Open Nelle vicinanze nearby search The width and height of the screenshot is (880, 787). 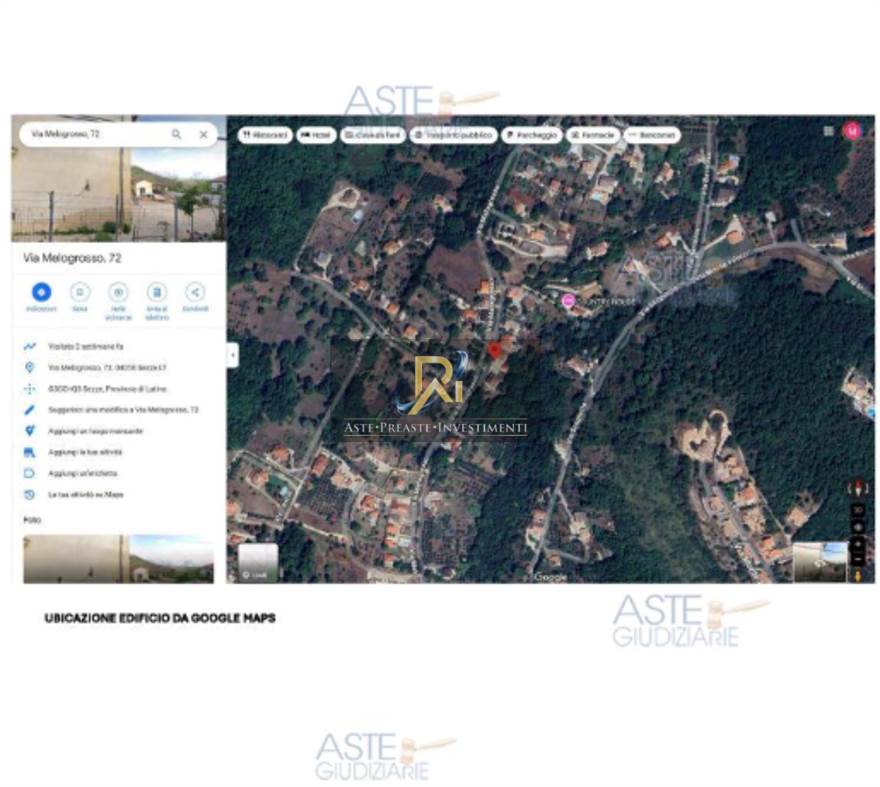(118, 293)
